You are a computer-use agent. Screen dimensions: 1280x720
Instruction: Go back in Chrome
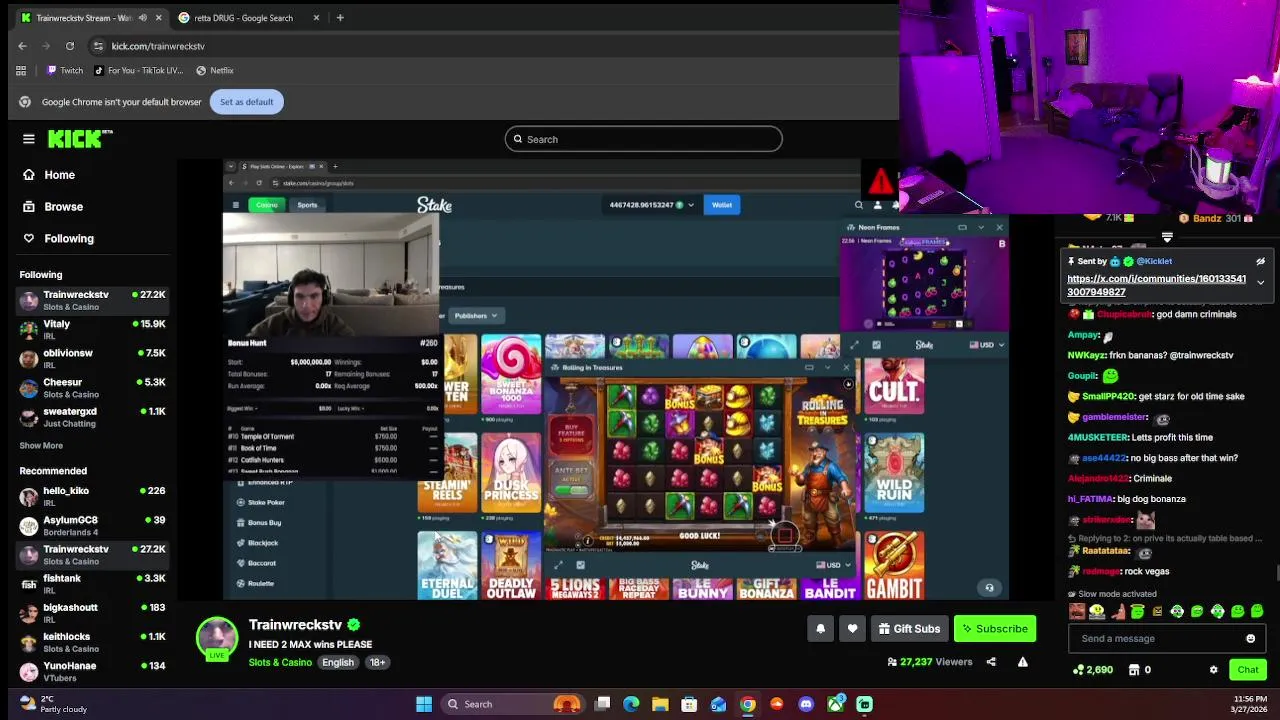coord(22,46)
